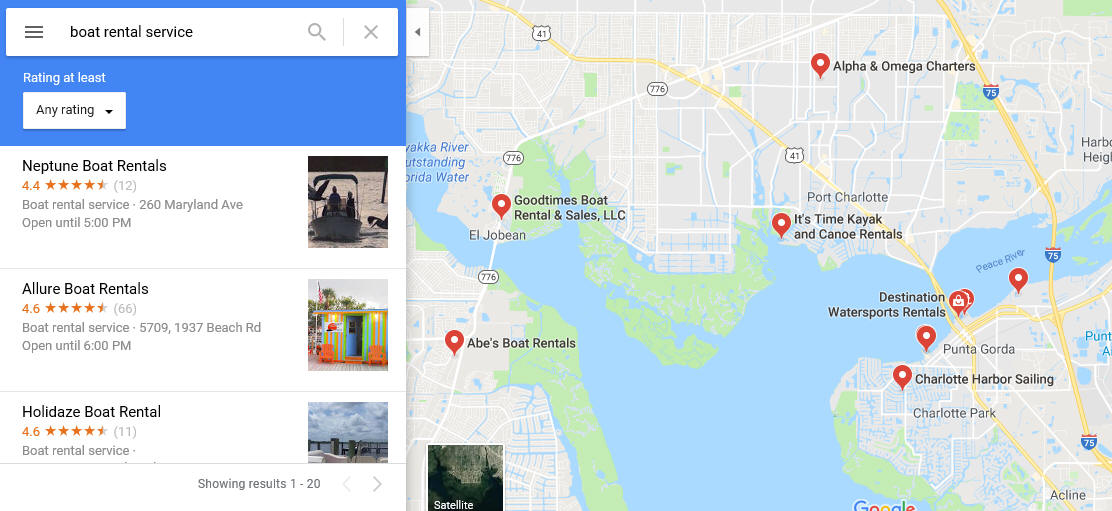The width and height of the screenshot is (1112, 511).
Task: Click Destination Watersports Rentals shopping pin
Action: point(957,303)
